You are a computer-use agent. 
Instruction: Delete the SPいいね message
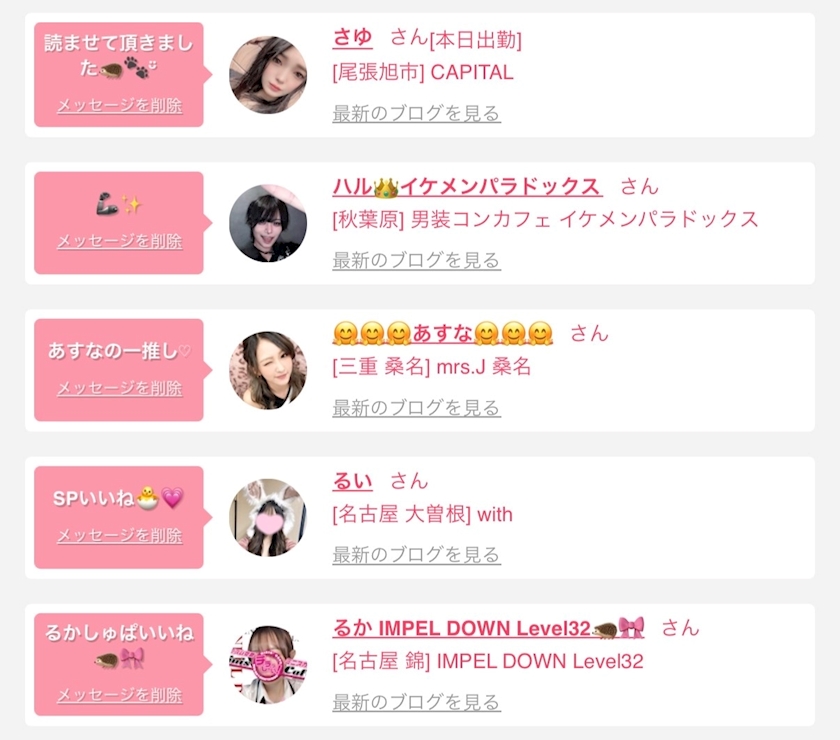coord(119,535)
